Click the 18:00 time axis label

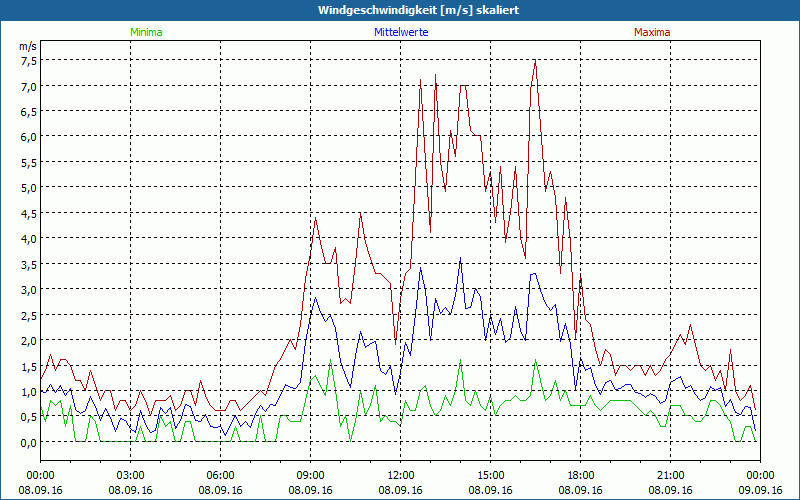tap(581, 476)
